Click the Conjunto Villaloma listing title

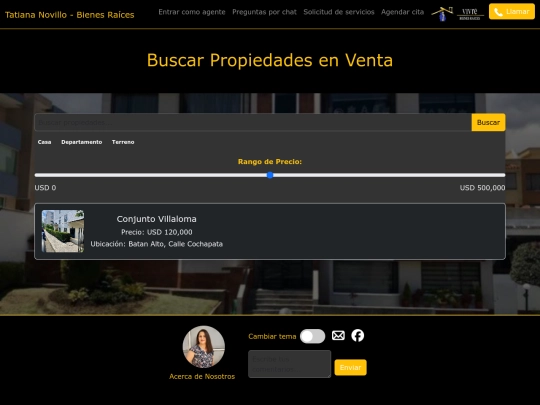coord(156,219)
